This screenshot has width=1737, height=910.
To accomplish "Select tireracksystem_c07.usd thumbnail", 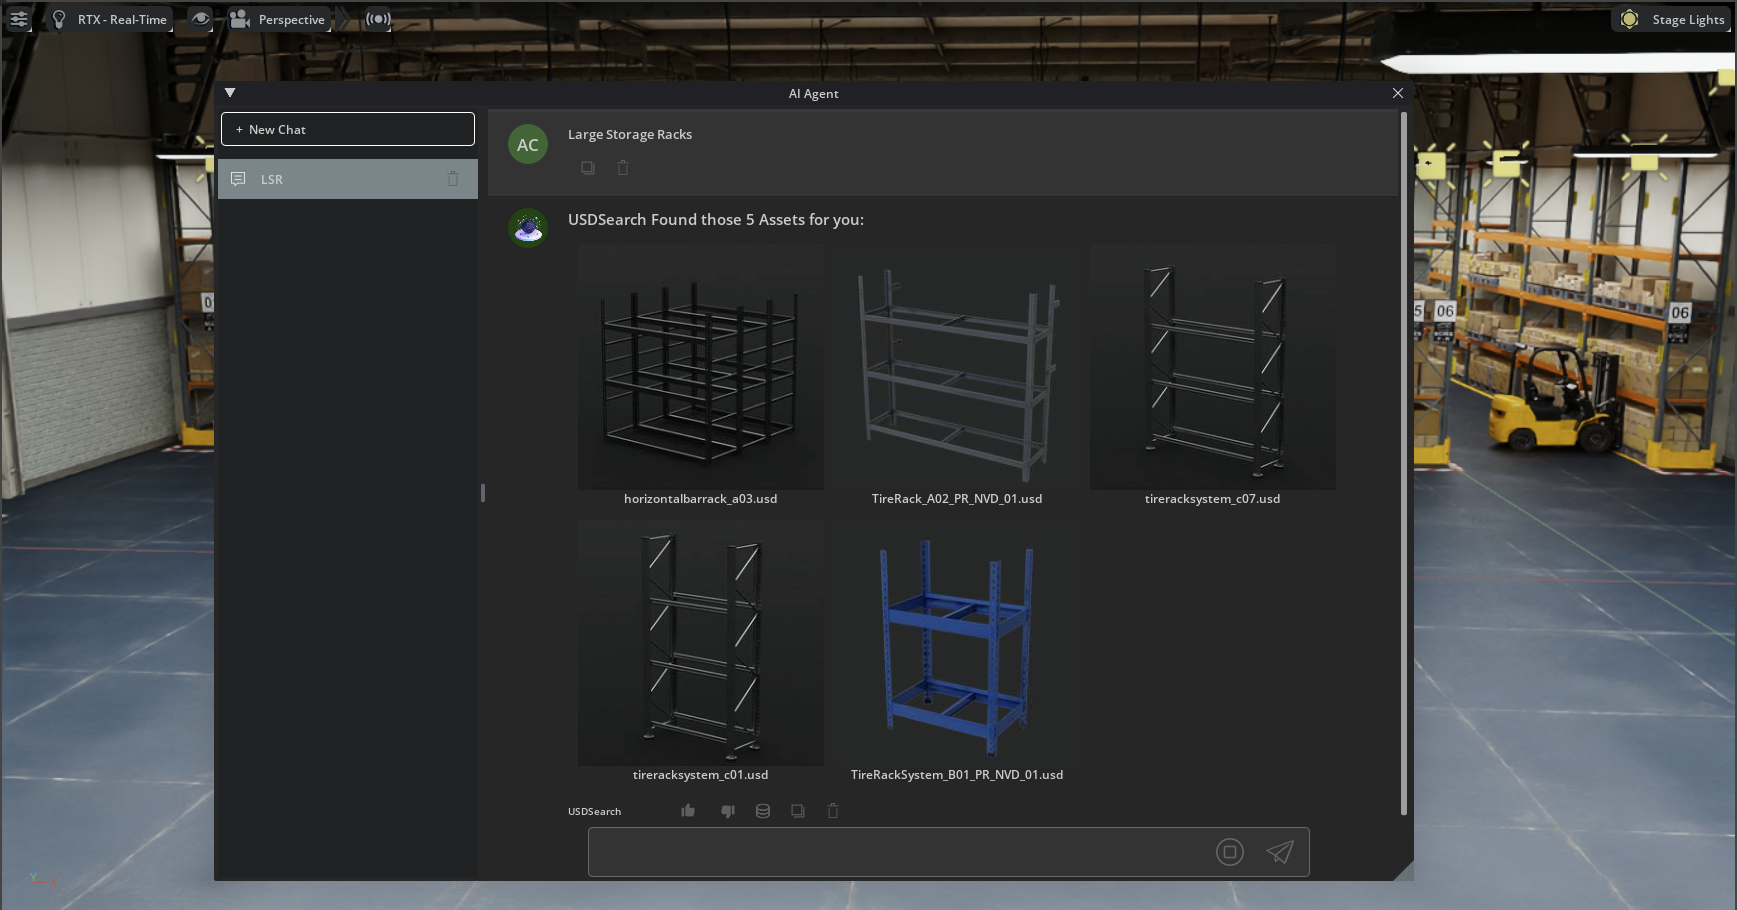I will (x=1213, y=367).
